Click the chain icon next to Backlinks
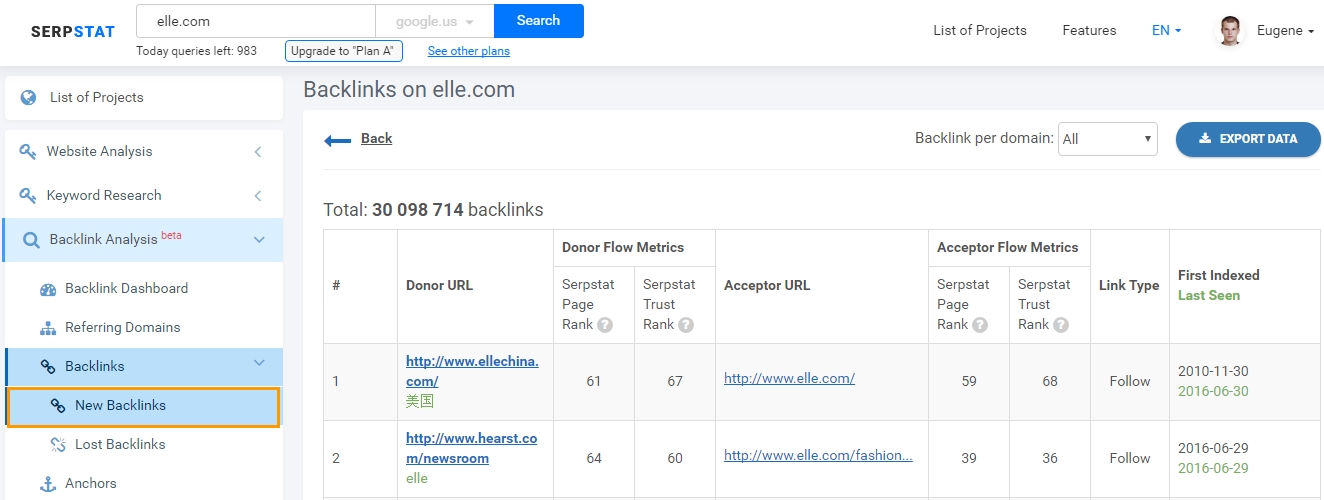Image resolution: width=1324 pixels, height=500 pixels. click(x=48, y=367)
